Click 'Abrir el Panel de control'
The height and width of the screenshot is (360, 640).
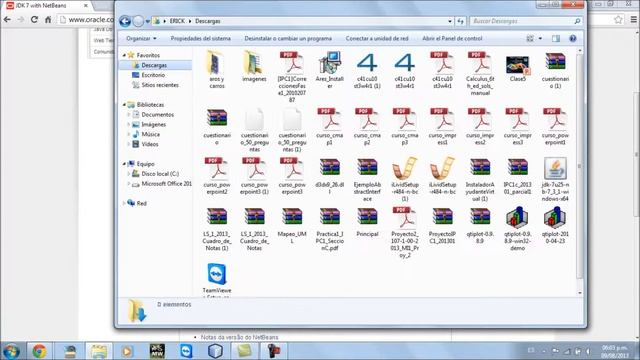452,38
